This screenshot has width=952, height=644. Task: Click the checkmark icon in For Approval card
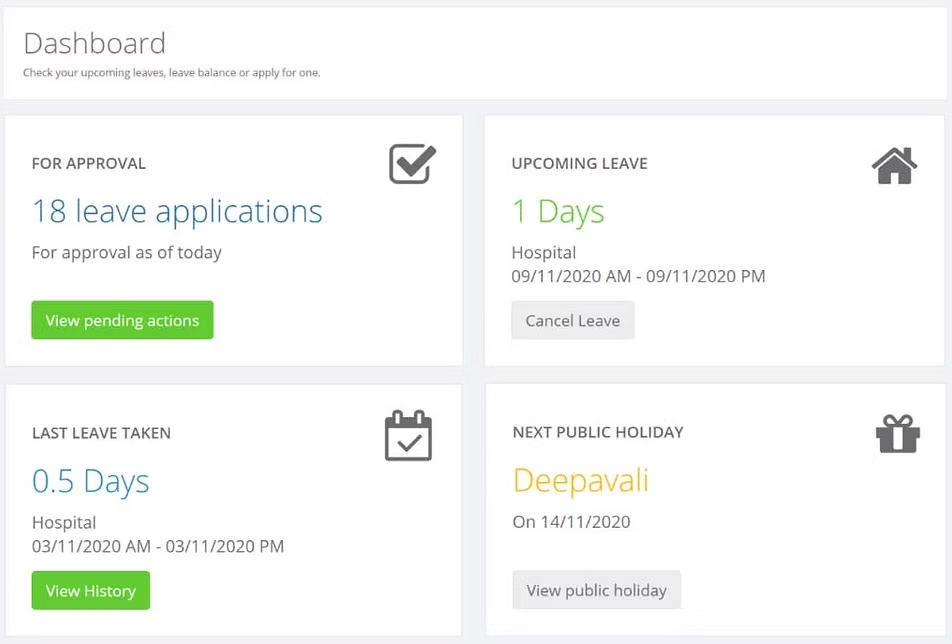412,164
